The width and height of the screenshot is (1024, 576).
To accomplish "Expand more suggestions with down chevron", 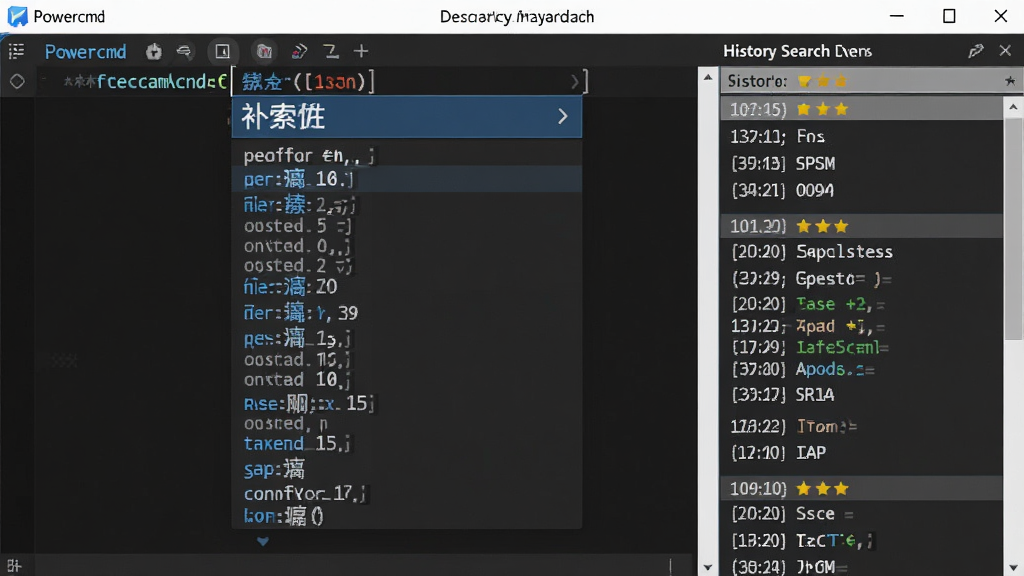I will pyautogui.click(x=263, y=541).
